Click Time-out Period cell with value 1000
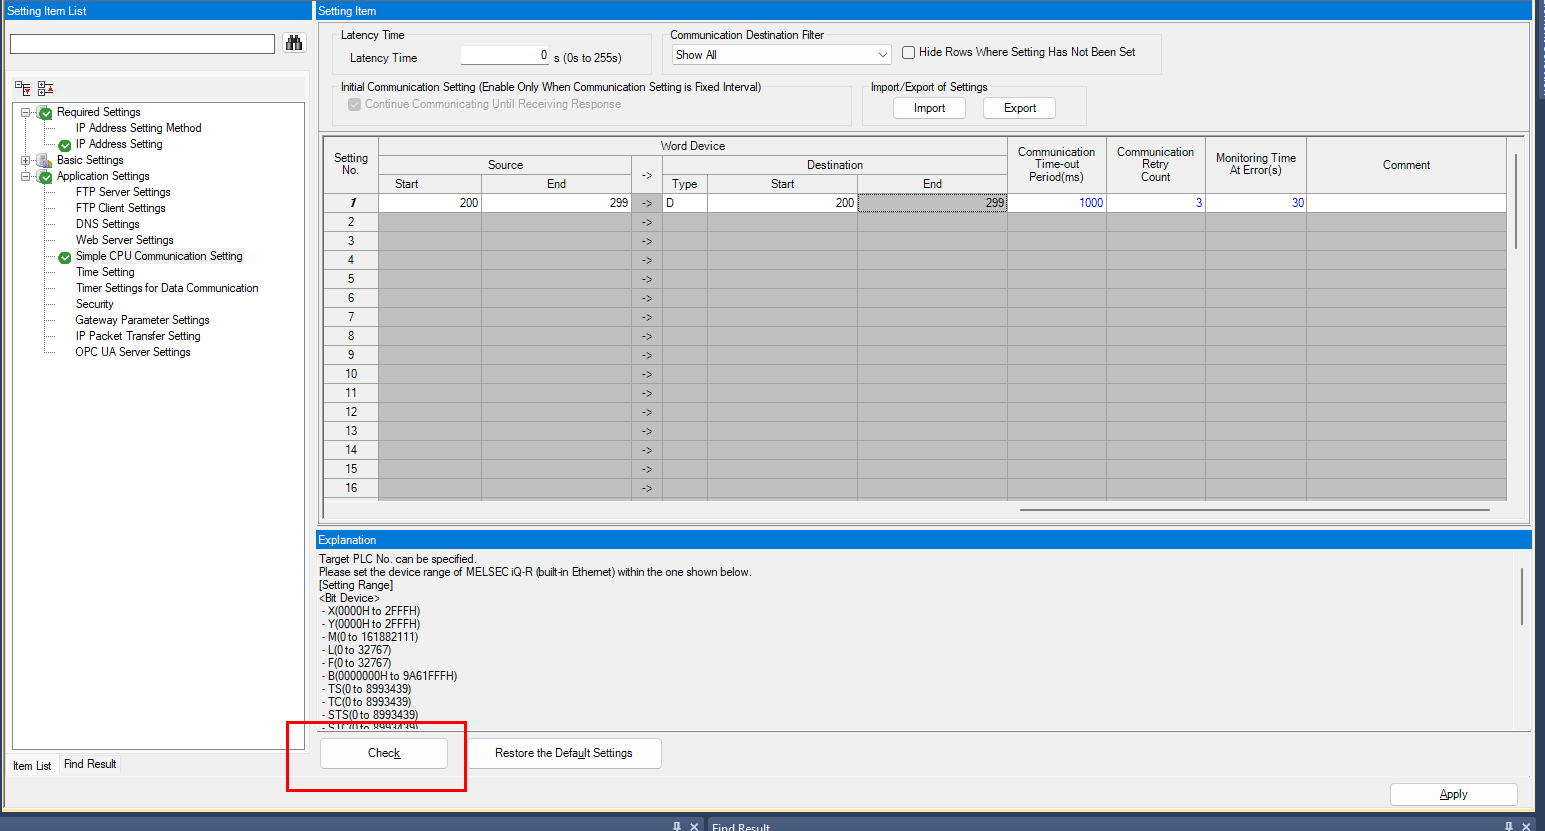Image resolution: width=1545 pixels, height=831 pixels. tap(1057, 203)
